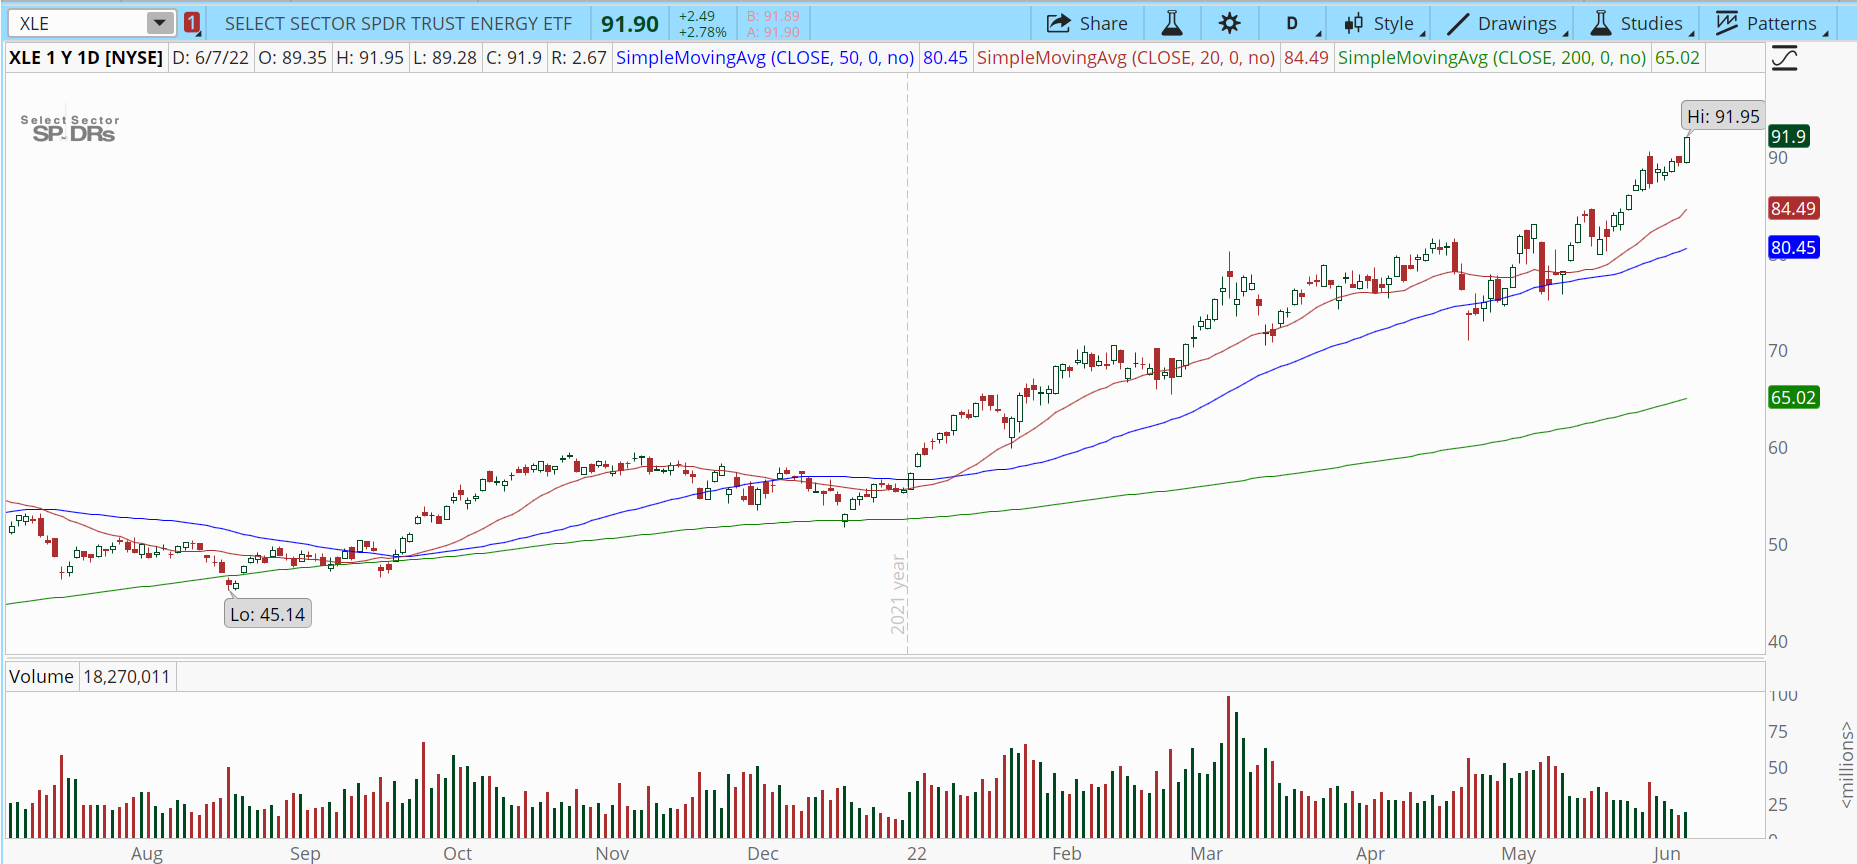Click the Volume label in lower panel
The height and width of the screenshot is (864, 1857).
[41, 677]
